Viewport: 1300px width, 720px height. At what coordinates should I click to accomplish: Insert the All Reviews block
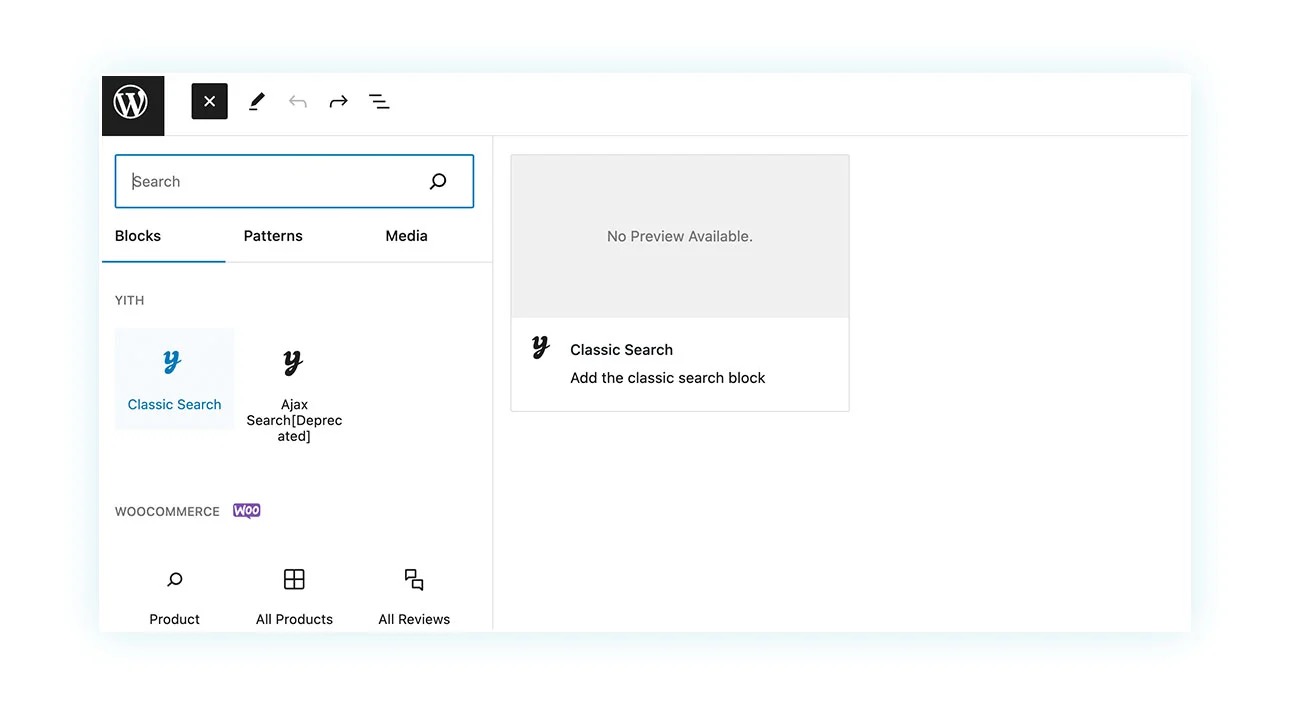click(414, 596)
